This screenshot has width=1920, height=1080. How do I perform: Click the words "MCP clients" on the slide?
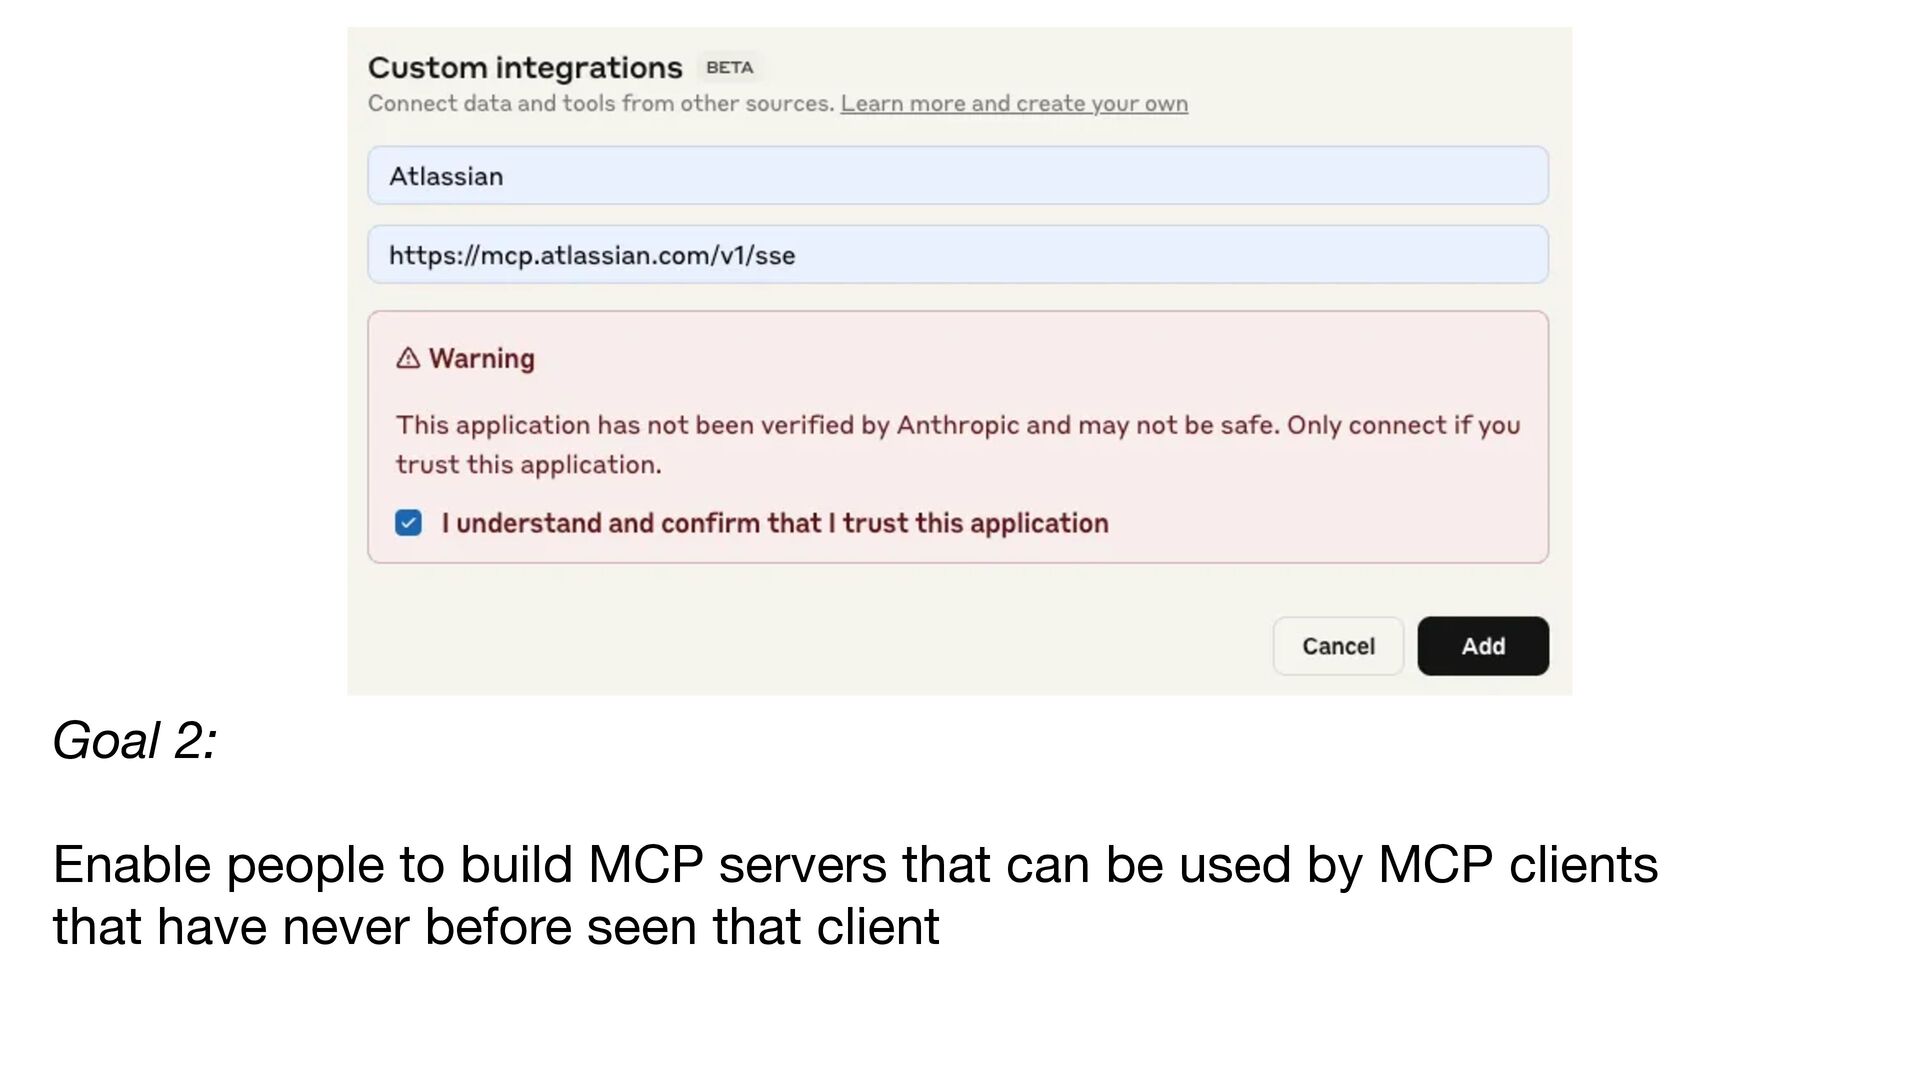(1517, 864)
